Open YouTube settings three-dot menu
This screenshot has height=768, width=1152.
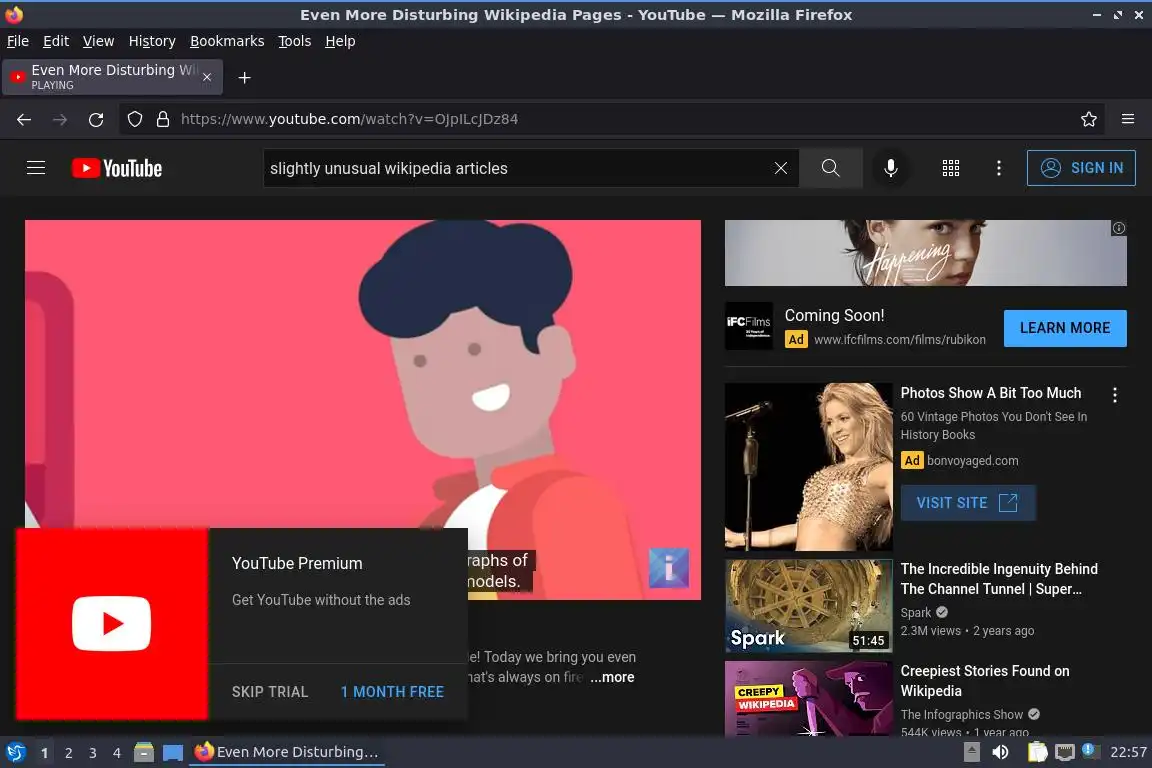click(998, 168)
